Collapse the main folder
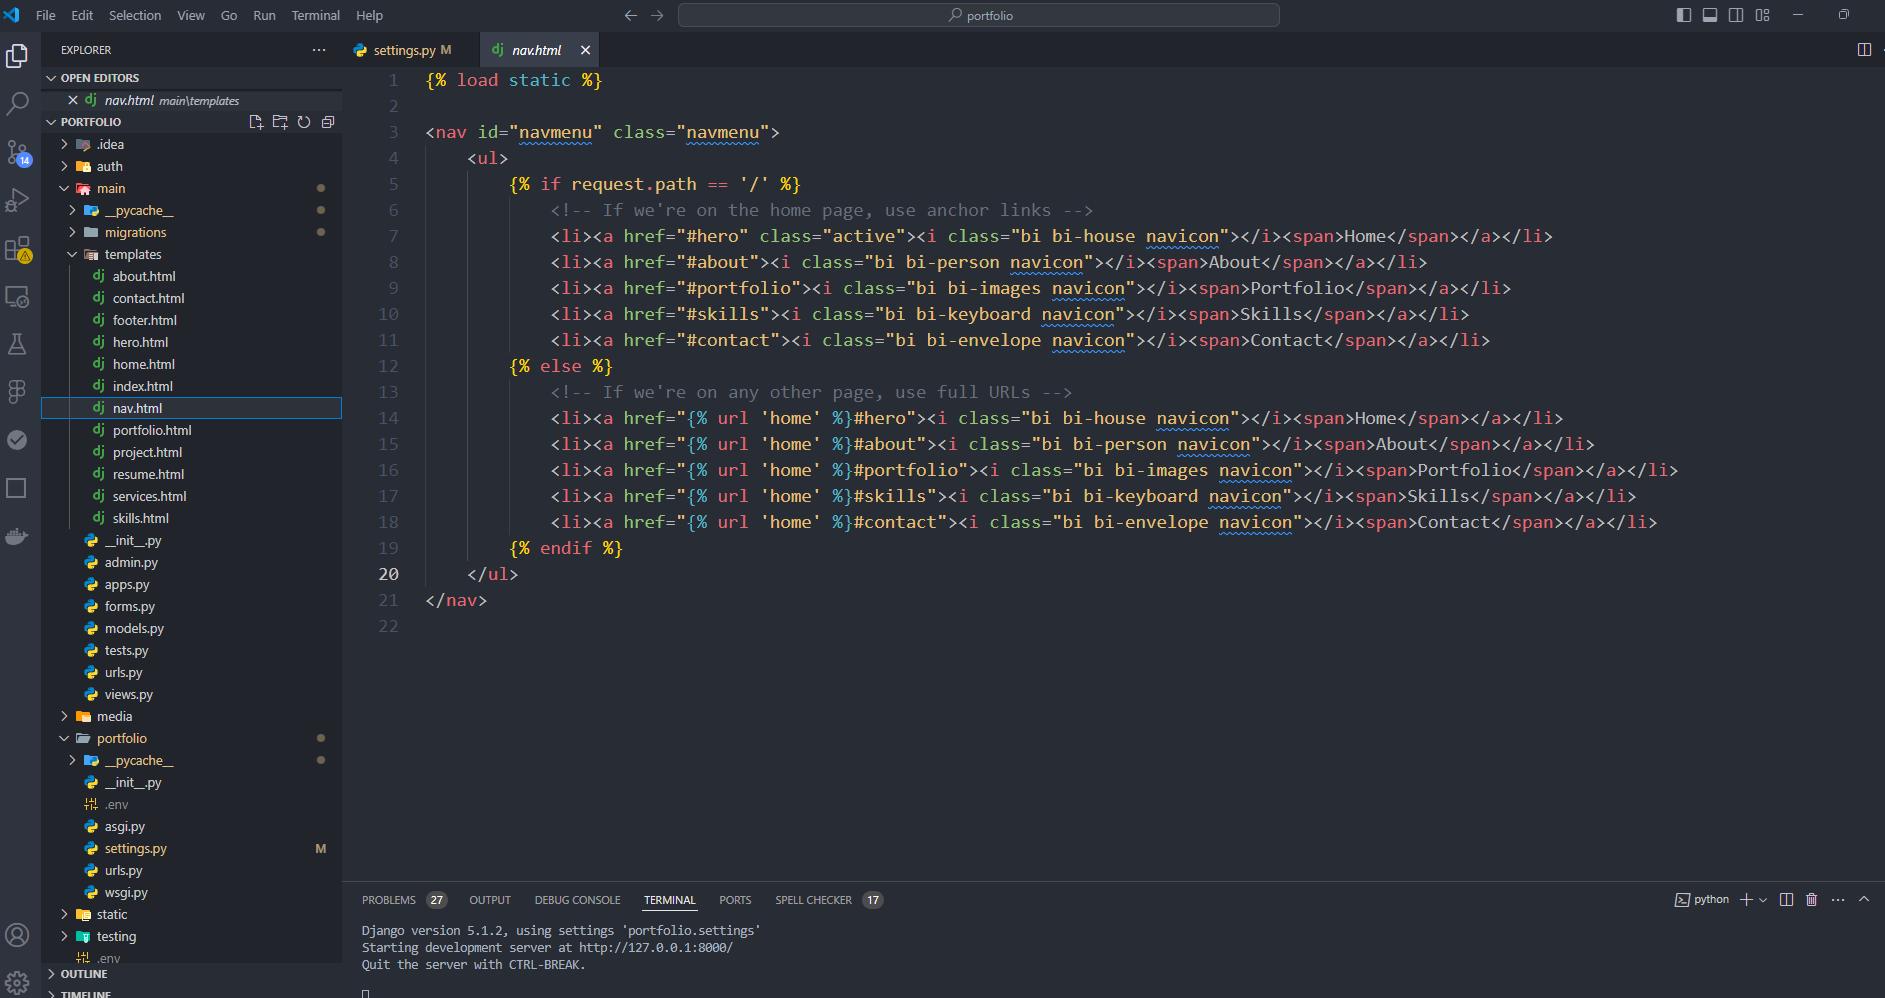Viewport: 1885px width, 998px height. [111, 188]
